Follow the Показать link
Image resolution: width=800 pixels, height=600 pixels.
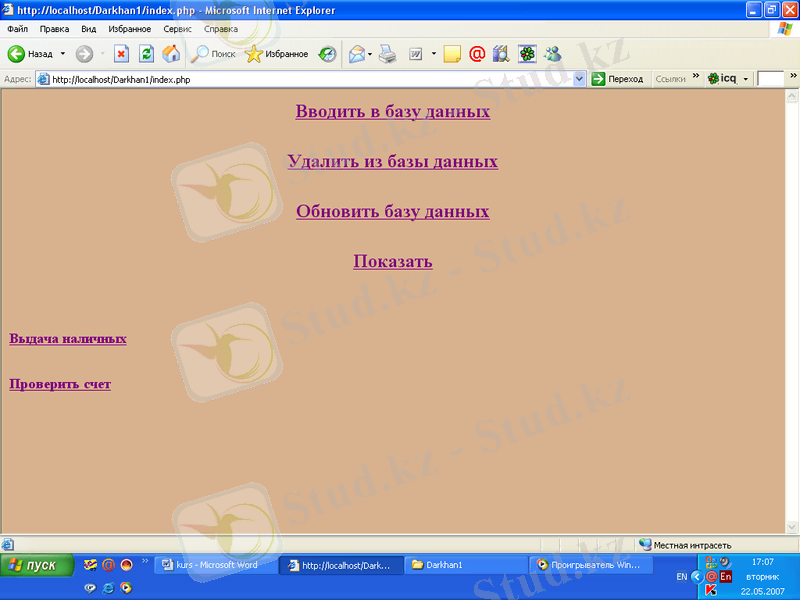click(393, 261)
